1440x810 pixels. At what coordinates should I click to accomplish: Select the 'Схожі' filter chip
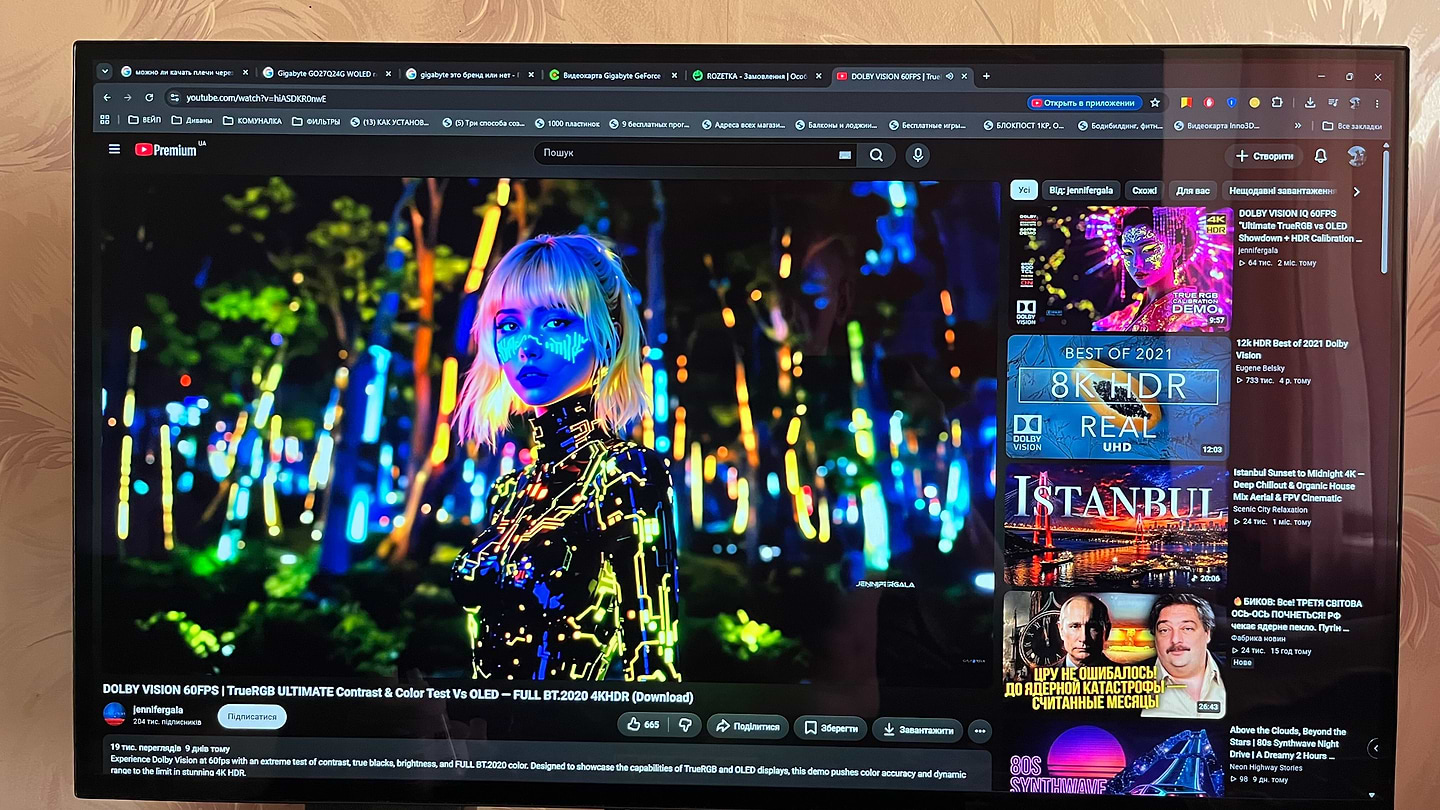point(1145,191)
